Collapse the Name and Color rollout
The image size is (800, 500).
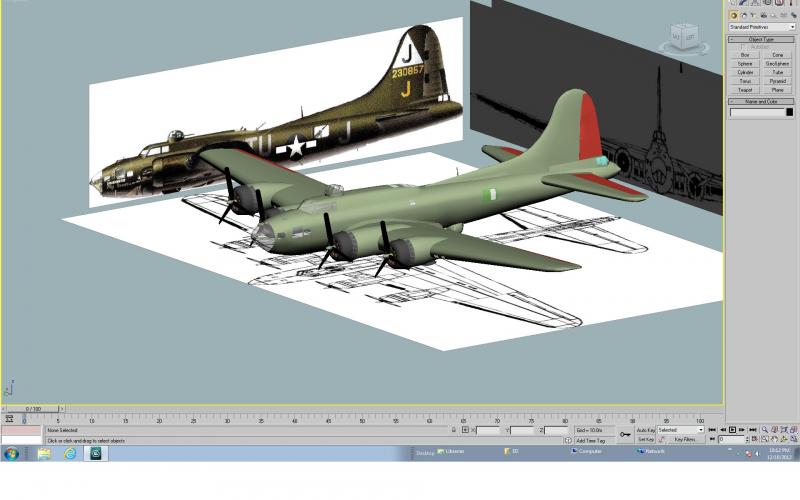coord(761,102)
